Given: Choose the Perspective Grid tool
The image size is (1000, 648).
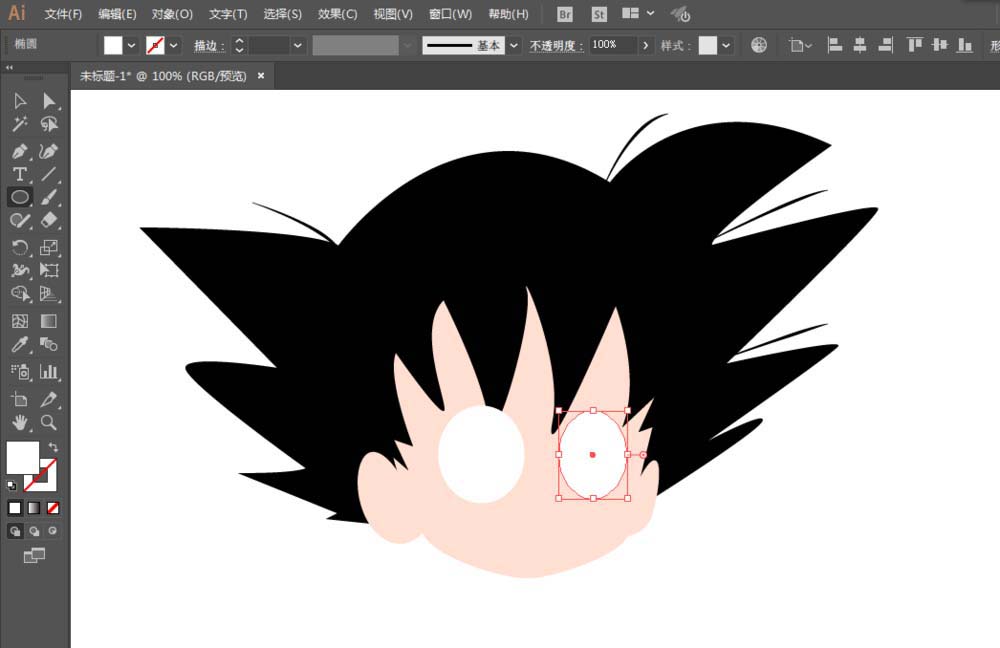Looking at the screenshot, I should tap(48, 293).
